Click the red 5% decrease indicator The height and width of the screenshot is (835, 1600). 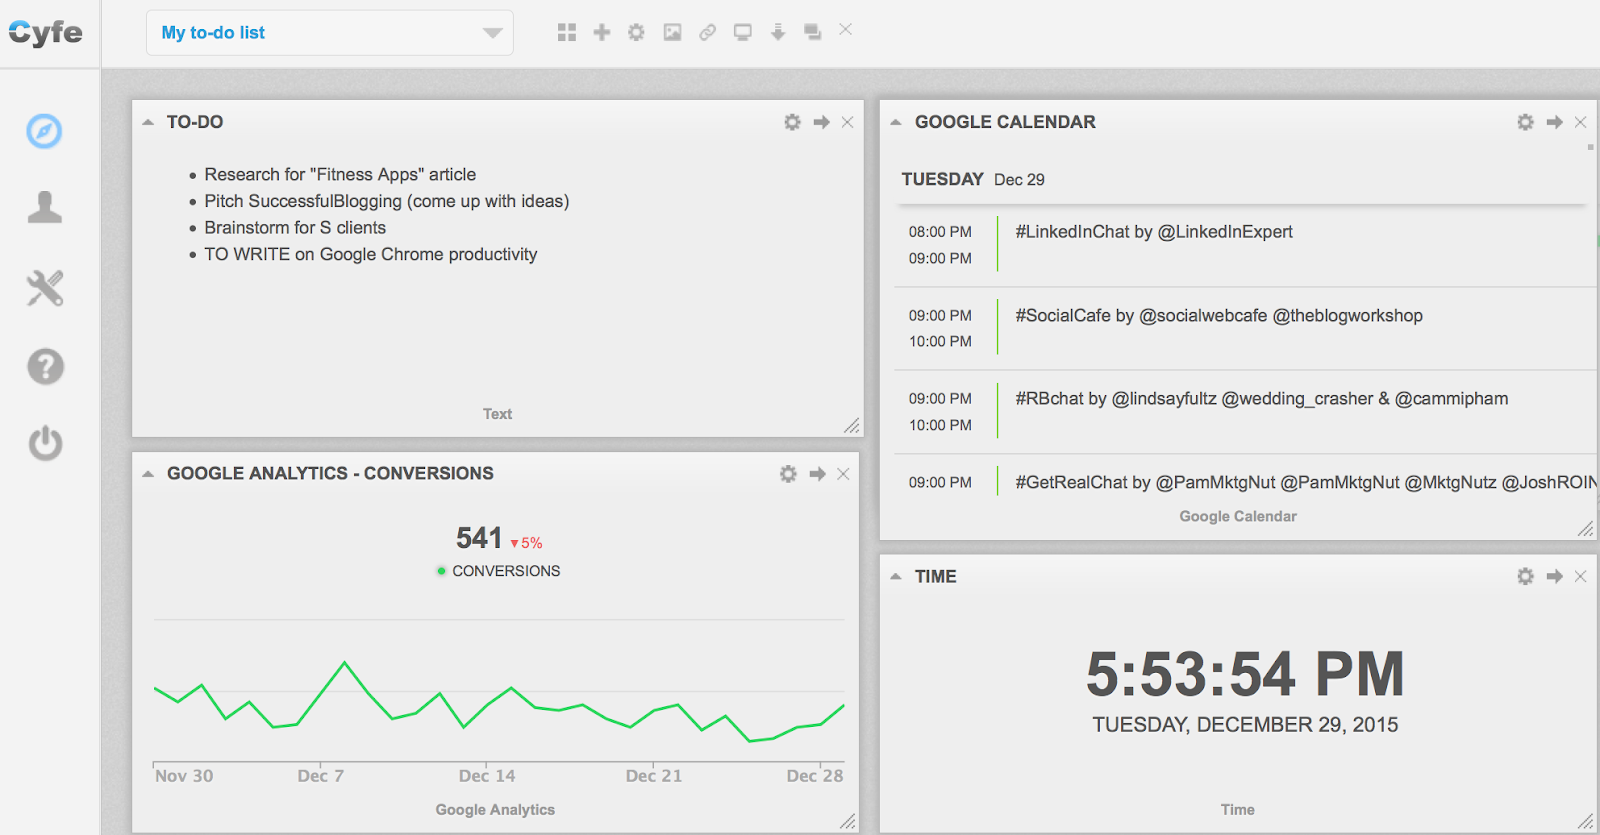(x=527, y=543)
